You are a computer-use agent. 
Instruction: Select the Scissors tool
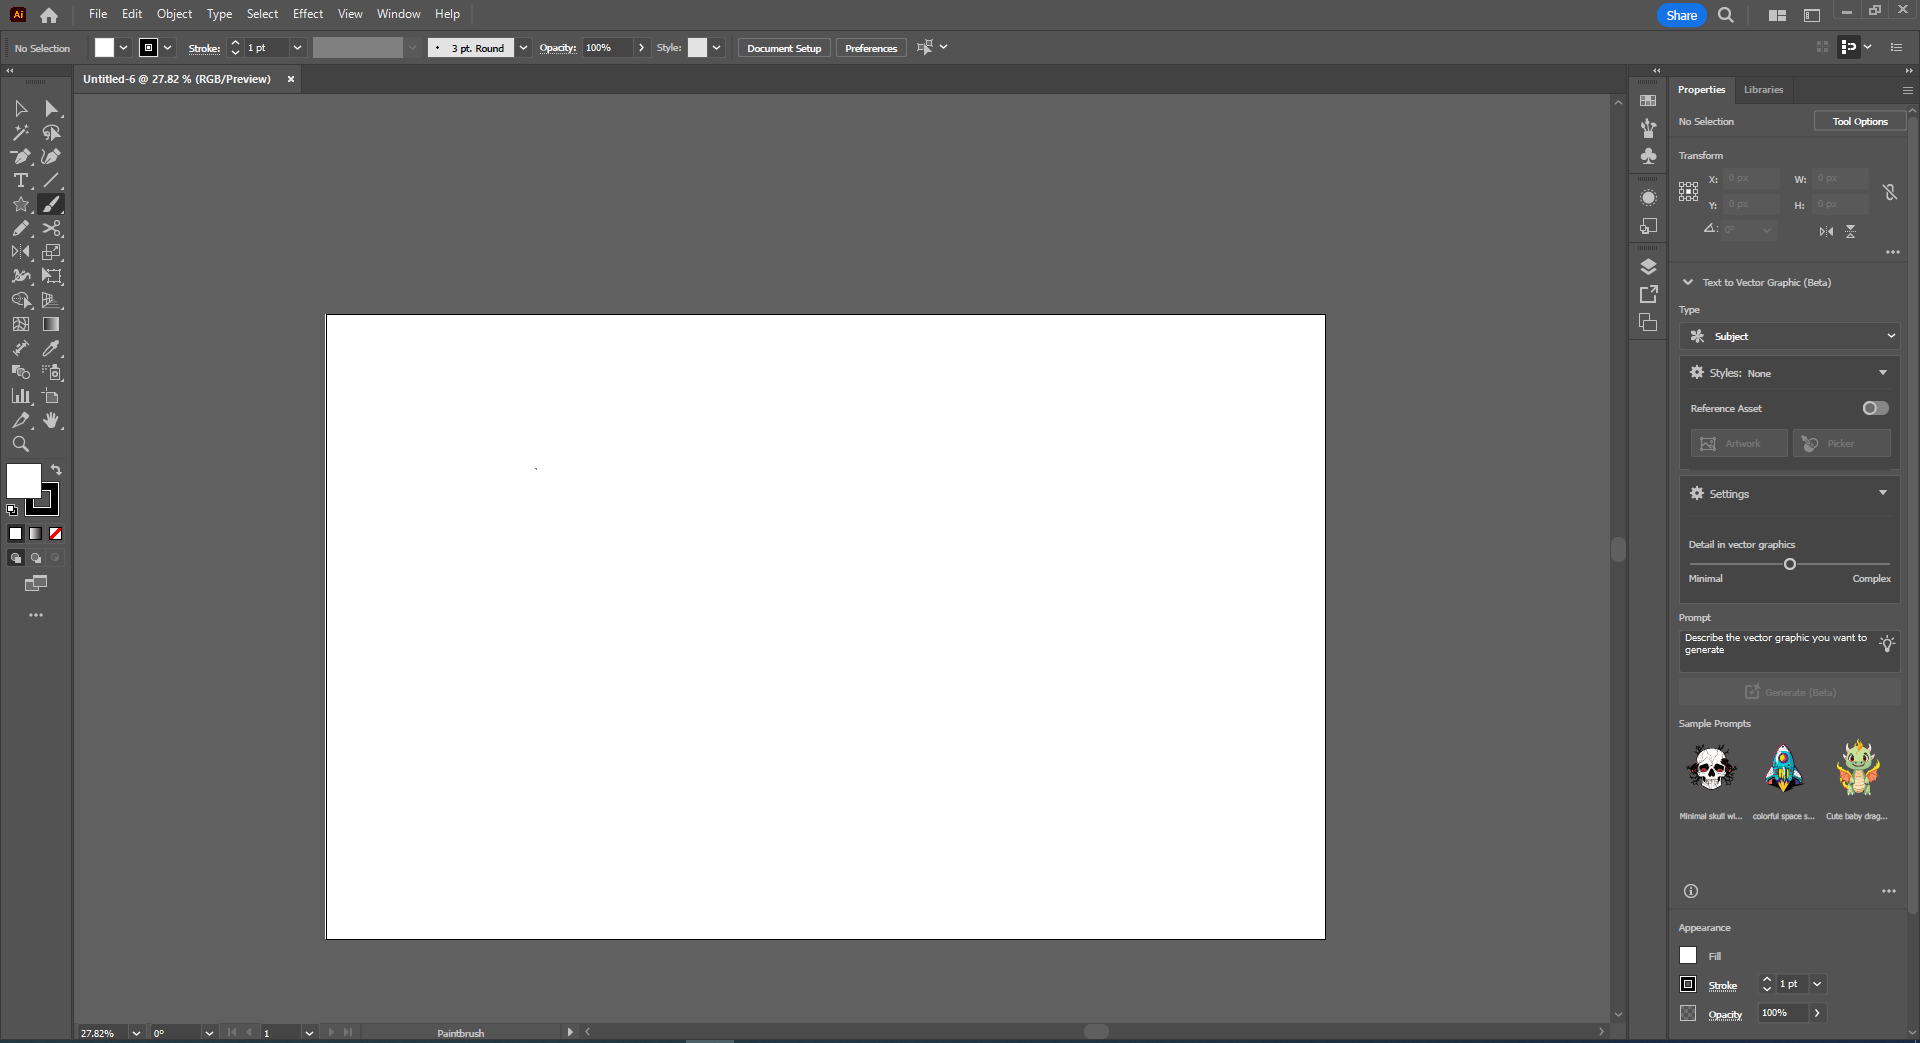pyautogui.click(x=52, y=228)
